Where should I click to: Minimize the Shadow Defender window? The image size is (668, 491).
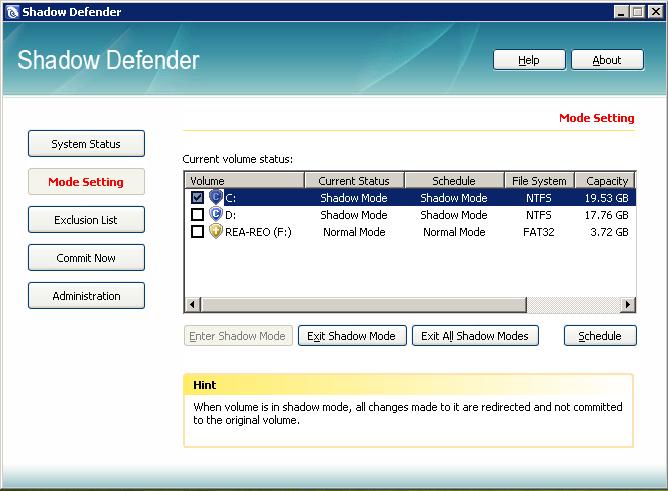621,11
